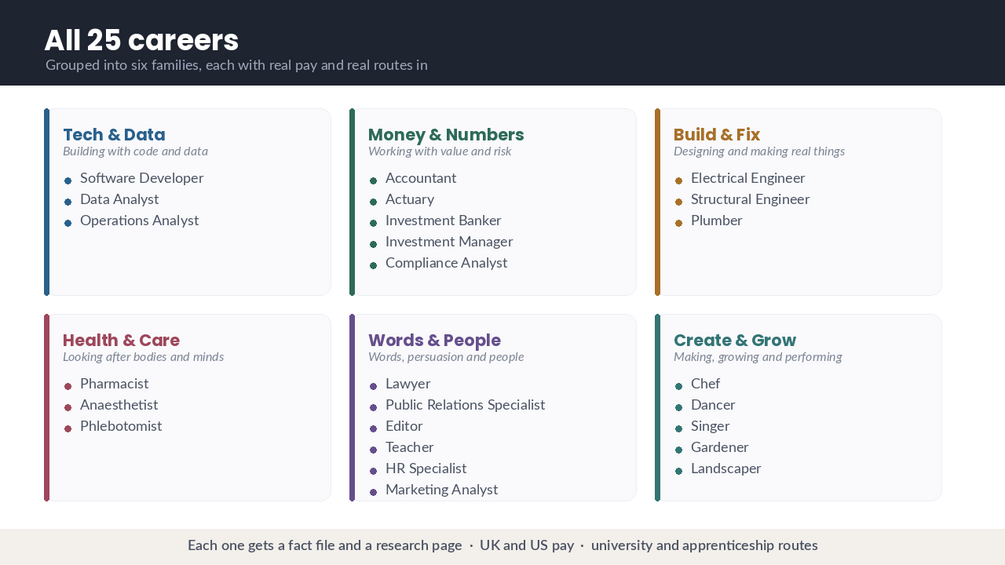The image size is (1005, 565).
Task: Click the Tech & Data heading
Action: (114, 135)
